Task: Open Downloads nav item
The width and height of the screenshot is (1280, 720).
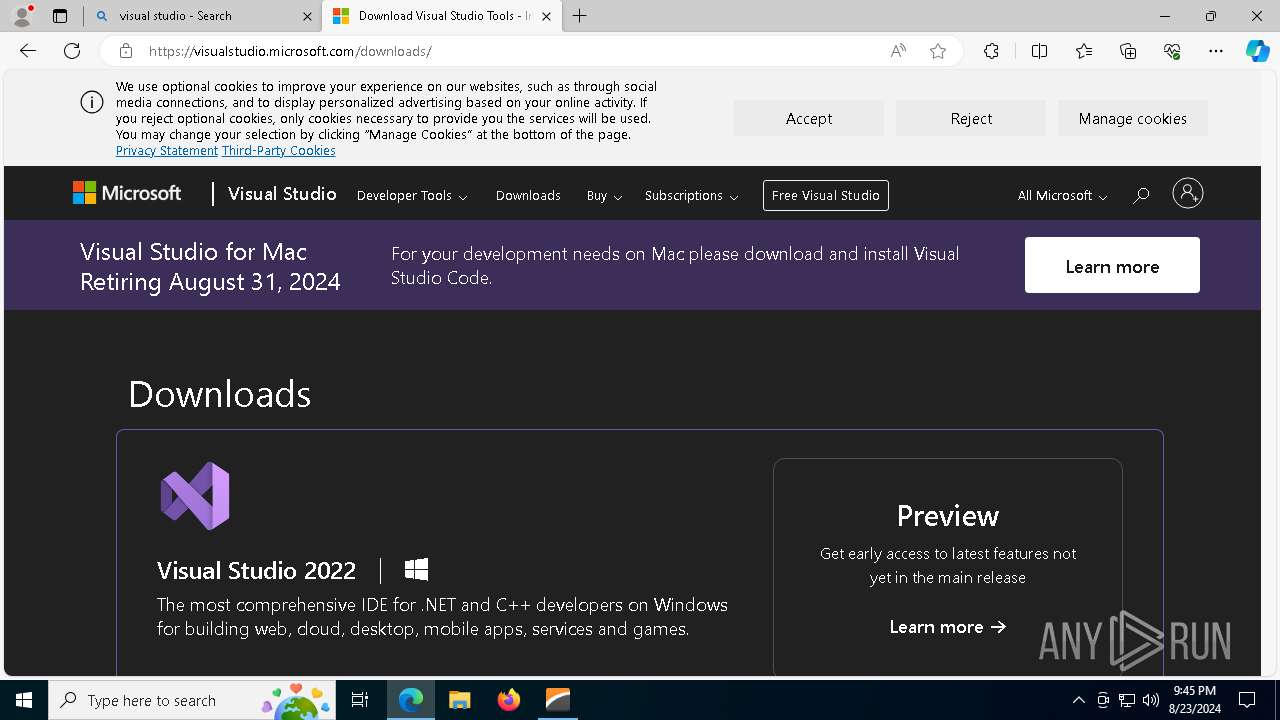Action: pos(528,196)
